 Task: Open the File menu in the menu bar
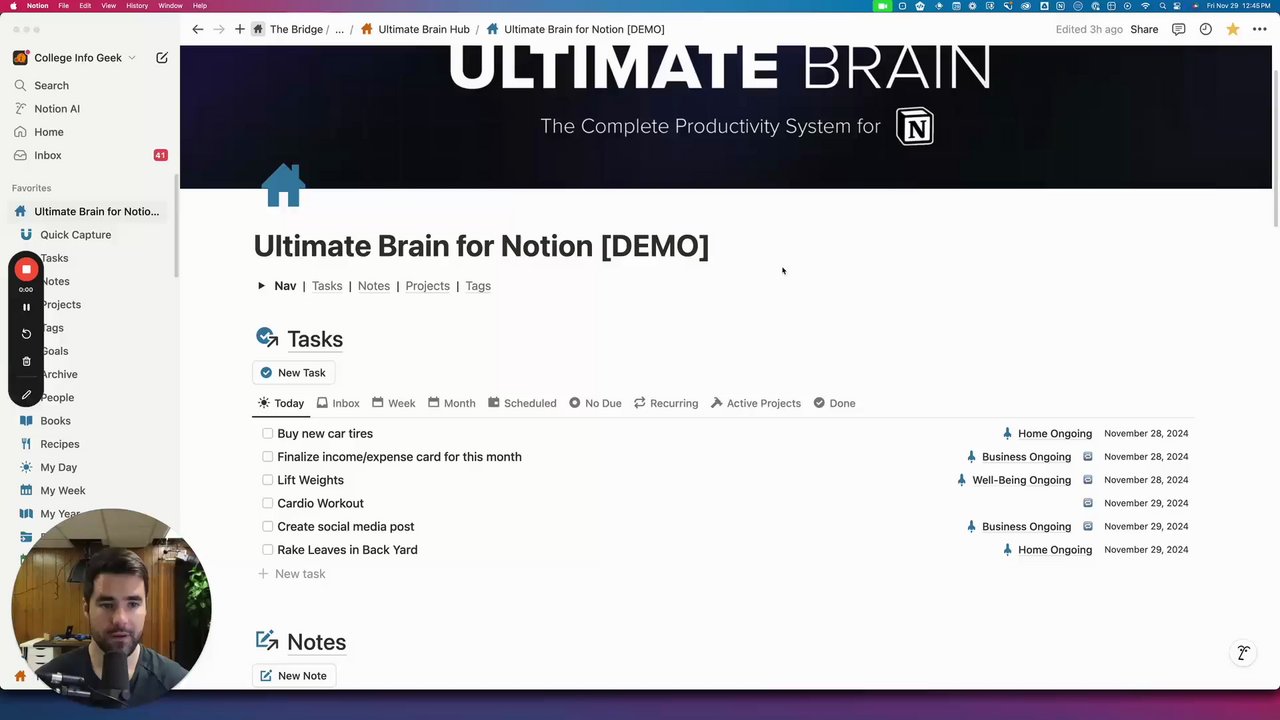tap(63, 6)
